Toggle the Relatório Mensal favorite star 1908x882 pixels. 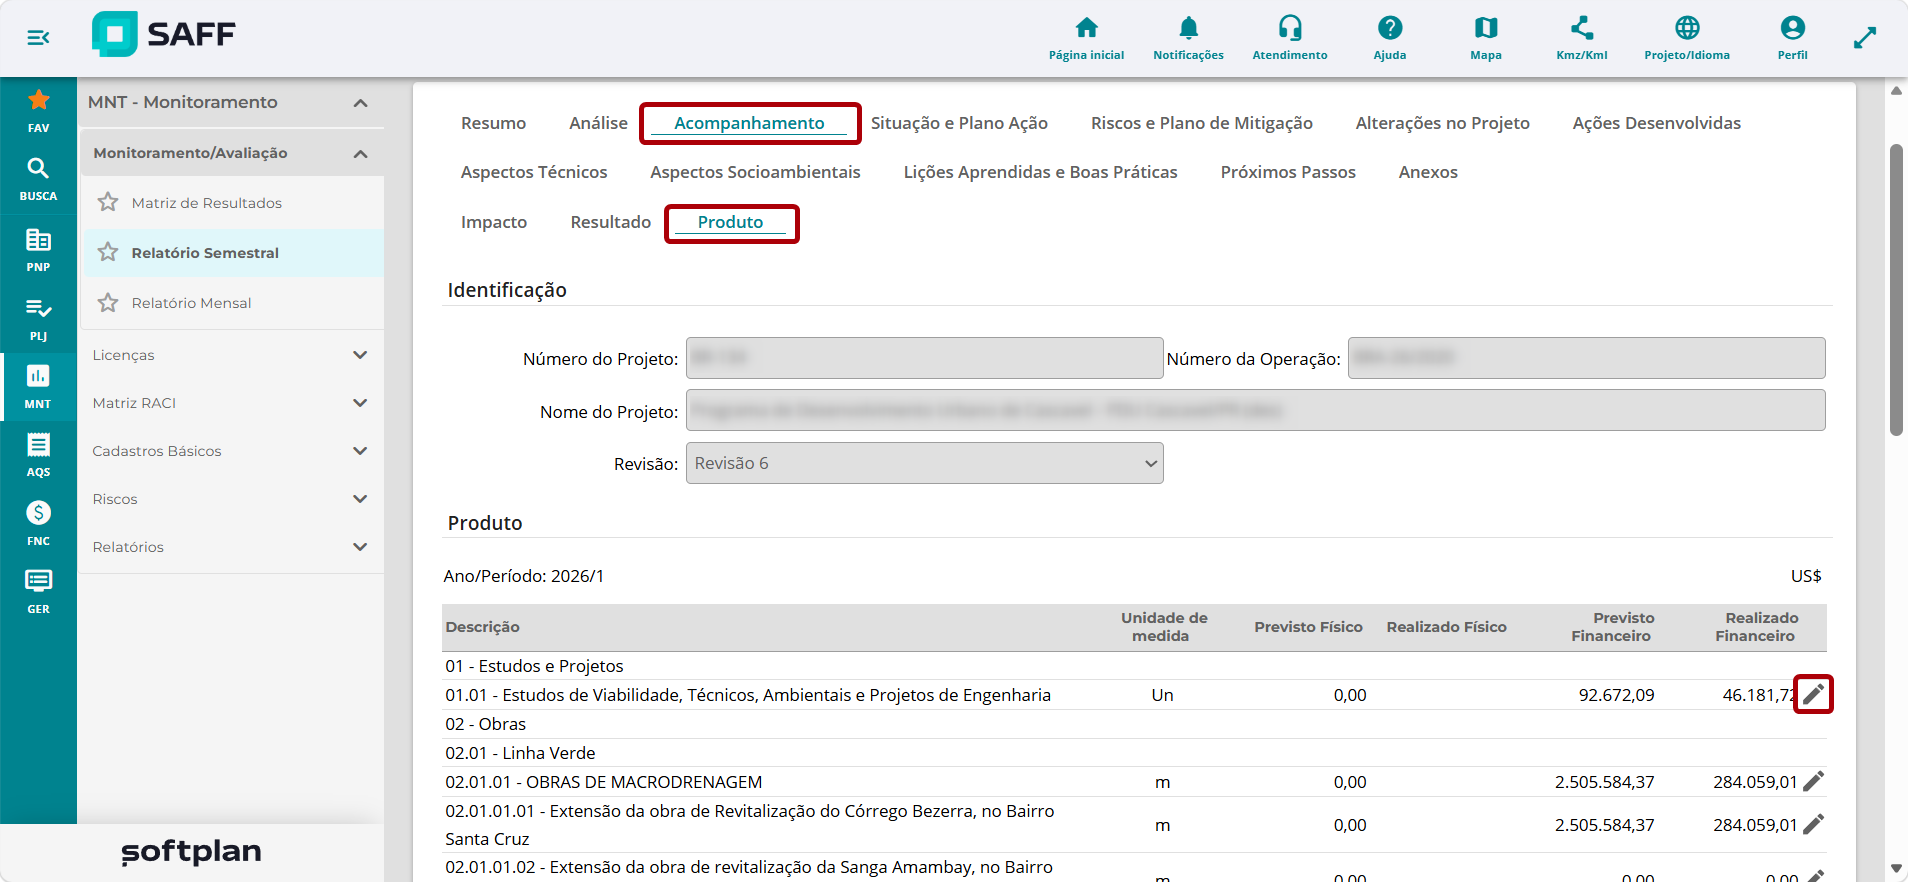108,303
